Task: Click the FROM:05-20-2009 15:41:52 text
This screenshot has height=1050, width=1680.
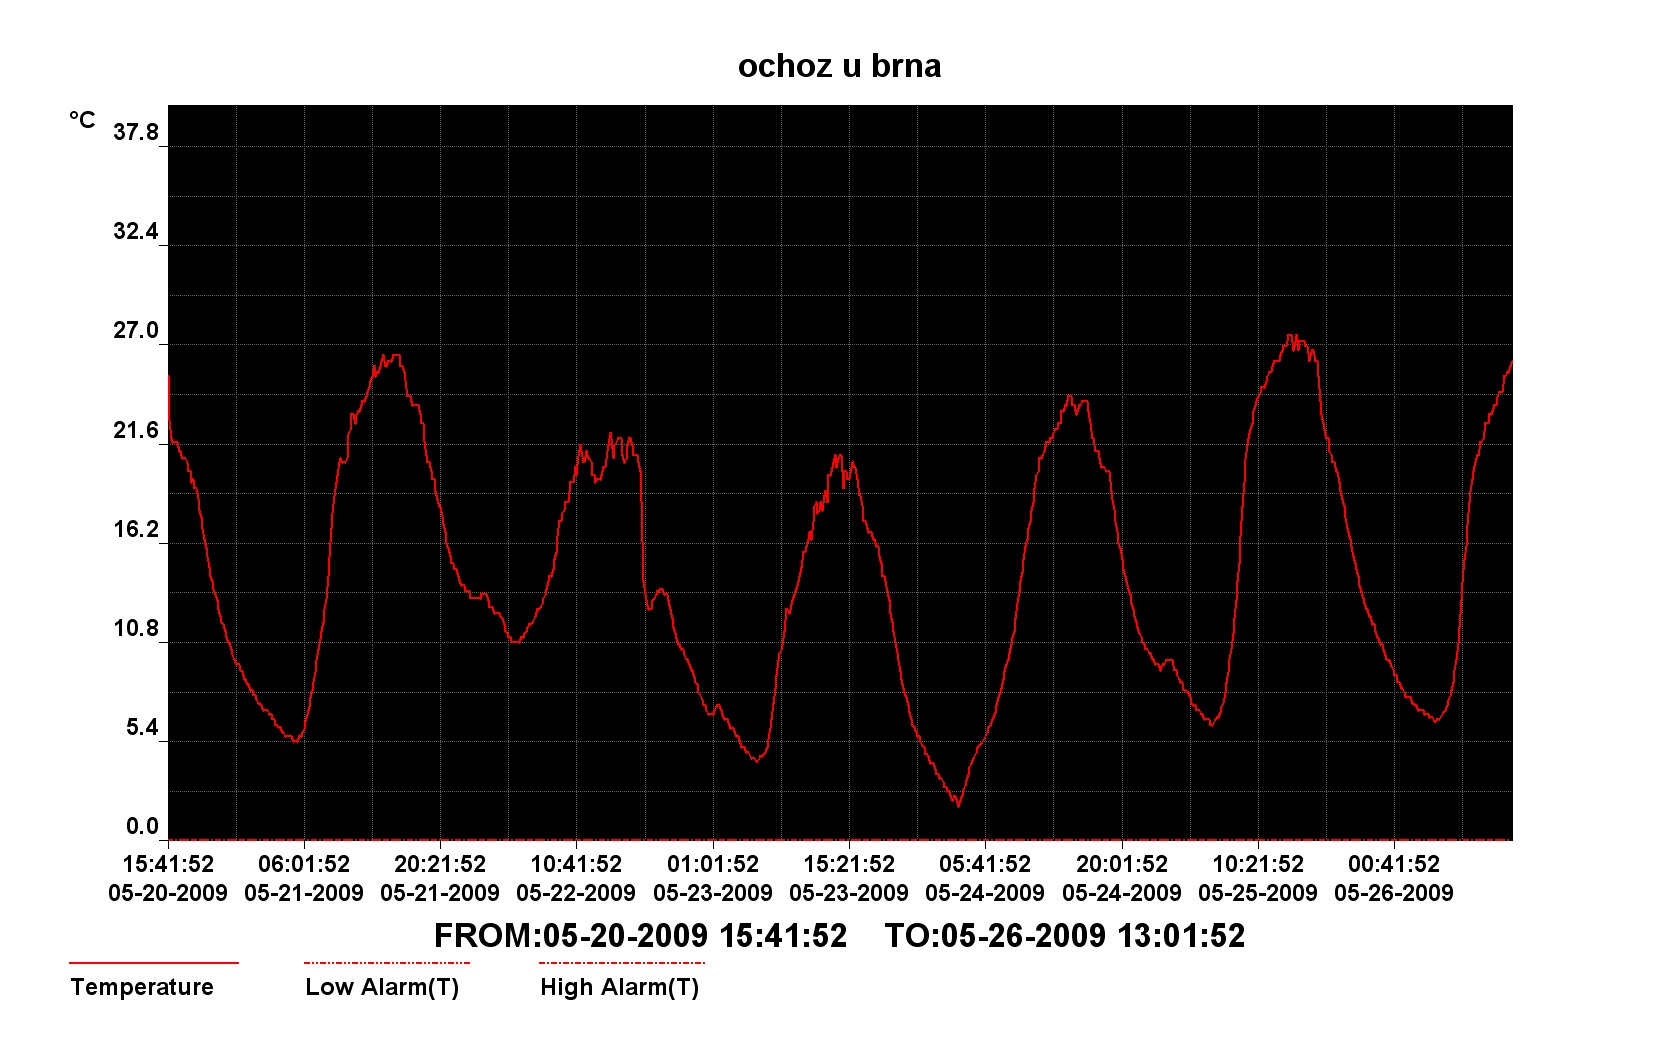Action: click(x=641, y=936)
